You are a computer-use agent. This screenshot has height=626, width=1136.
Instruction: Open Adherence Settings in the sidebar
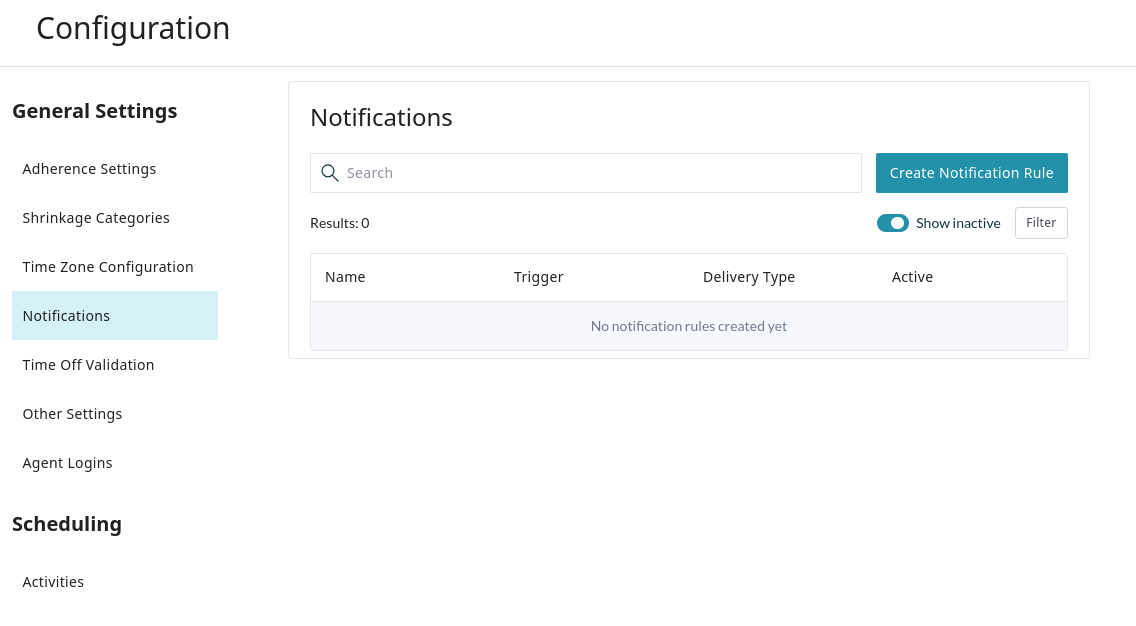point(89,169)
